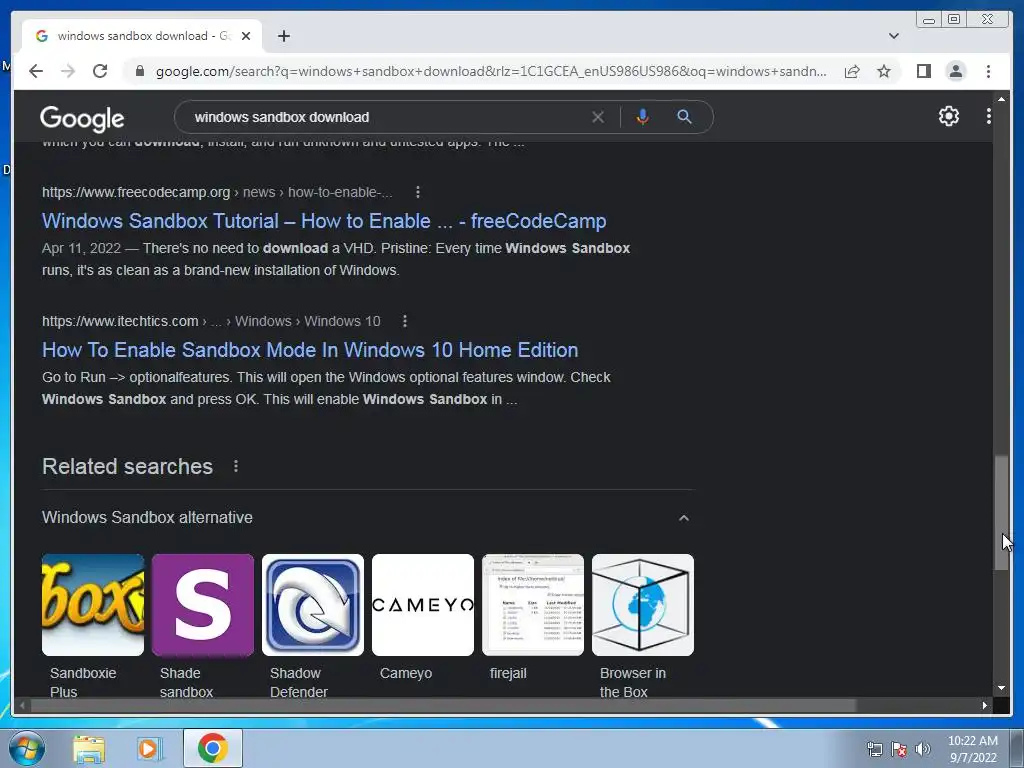
Task: Click the vertical scrollbar up arrow
Action: (x=1000, y=99)
